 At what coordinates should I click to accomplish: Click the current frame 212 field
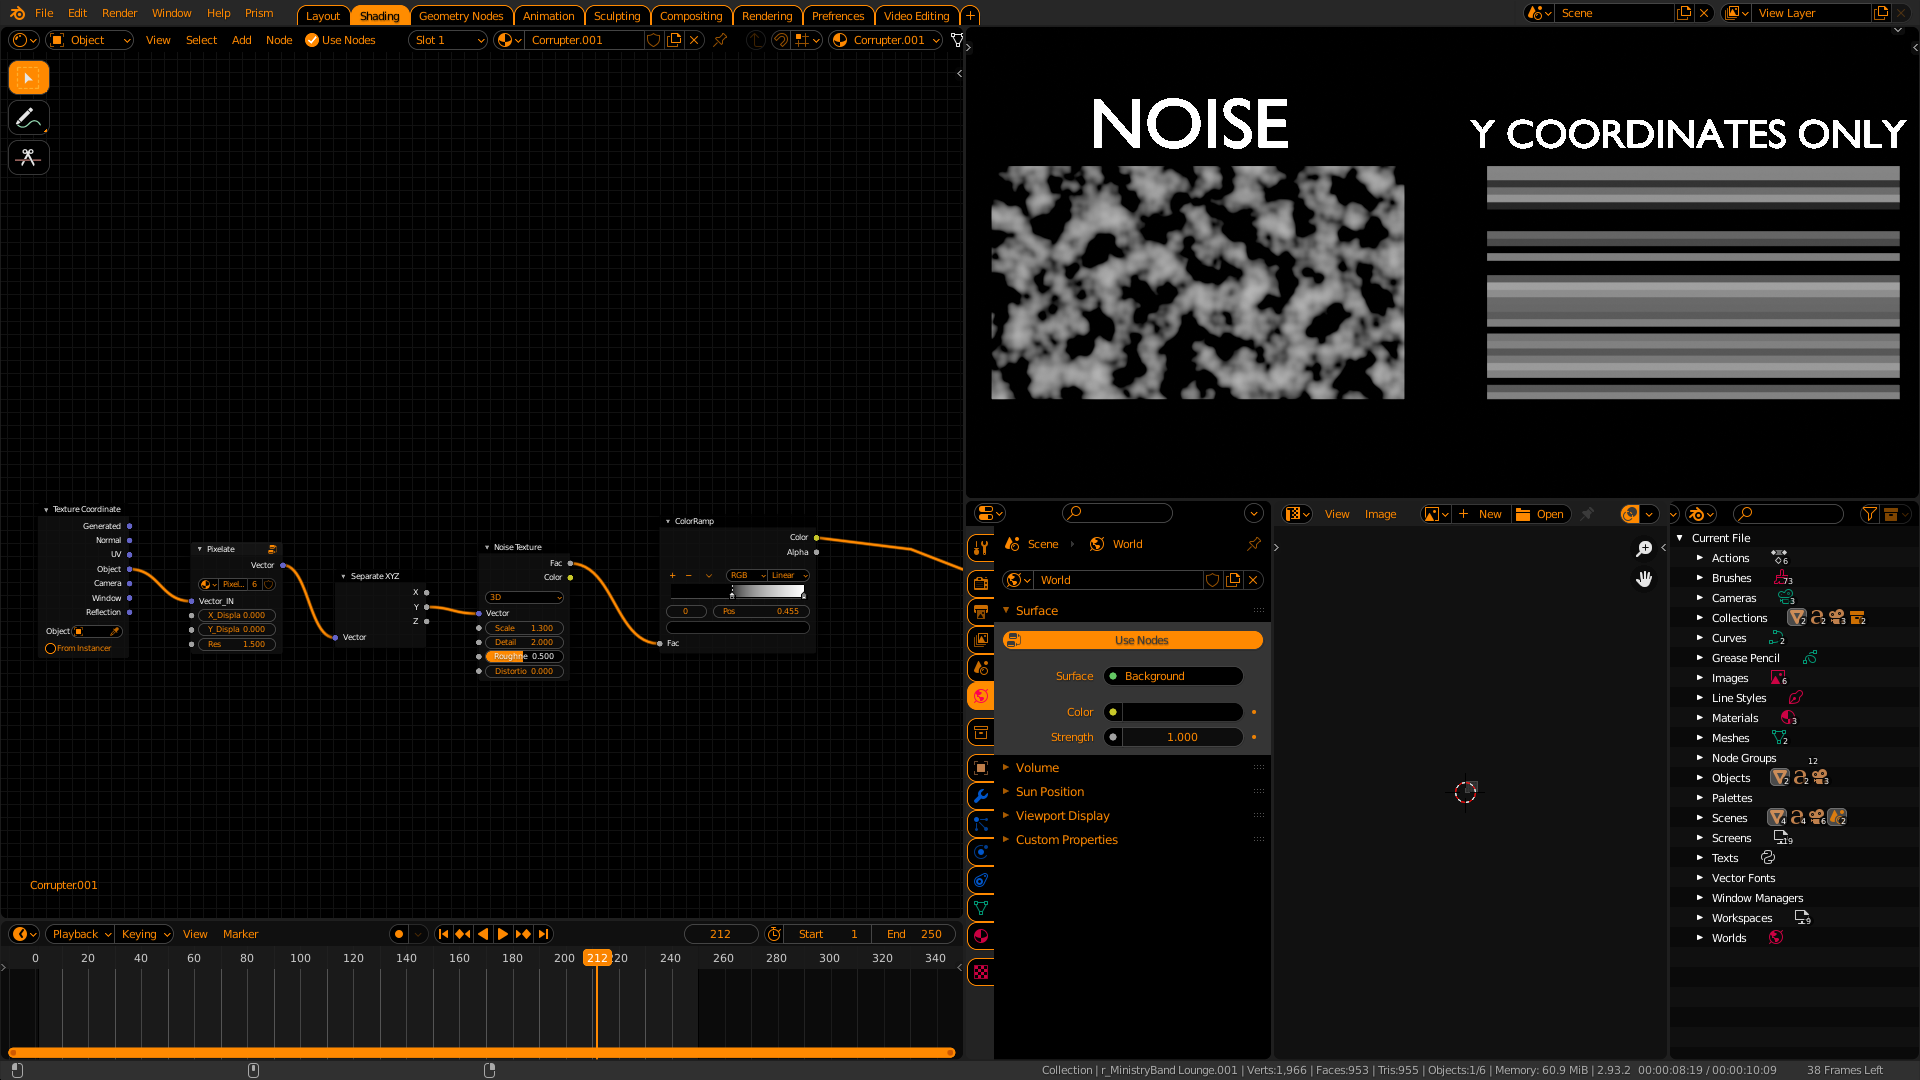coord(720,934)
